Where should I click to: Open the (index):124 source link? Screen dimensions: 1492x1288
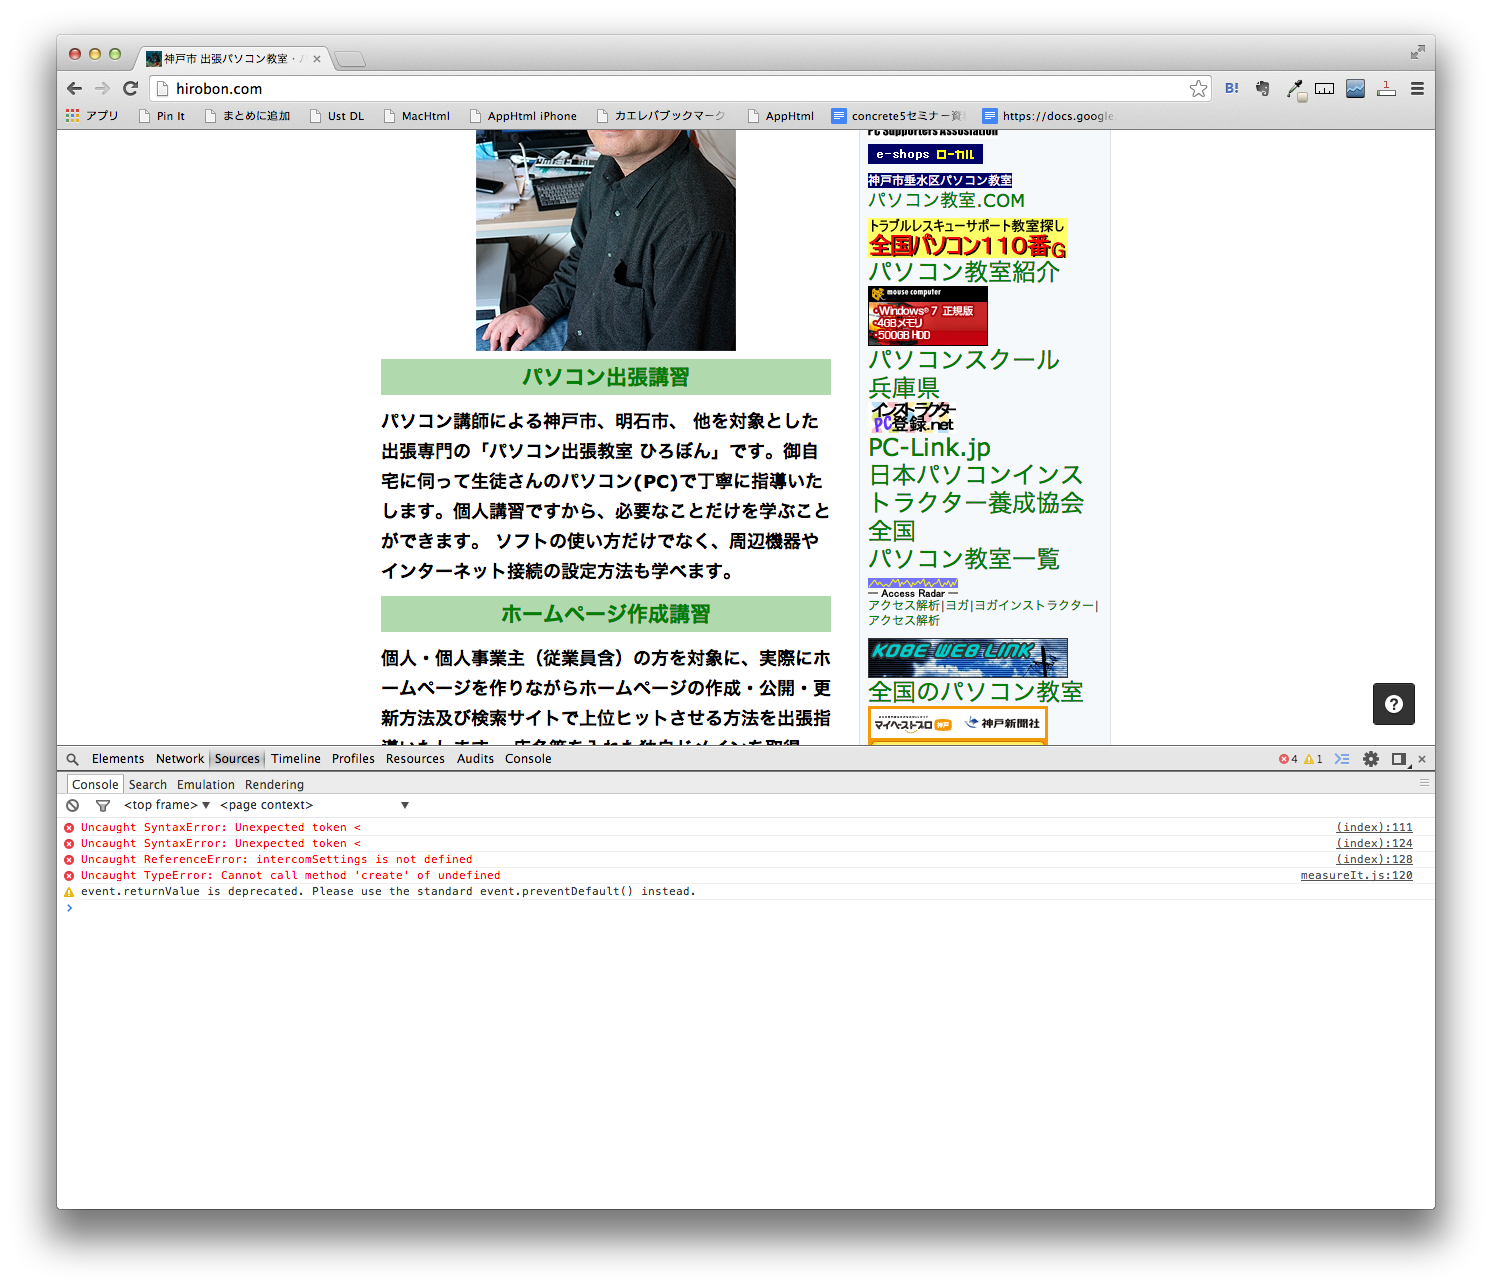point(1374,843)
